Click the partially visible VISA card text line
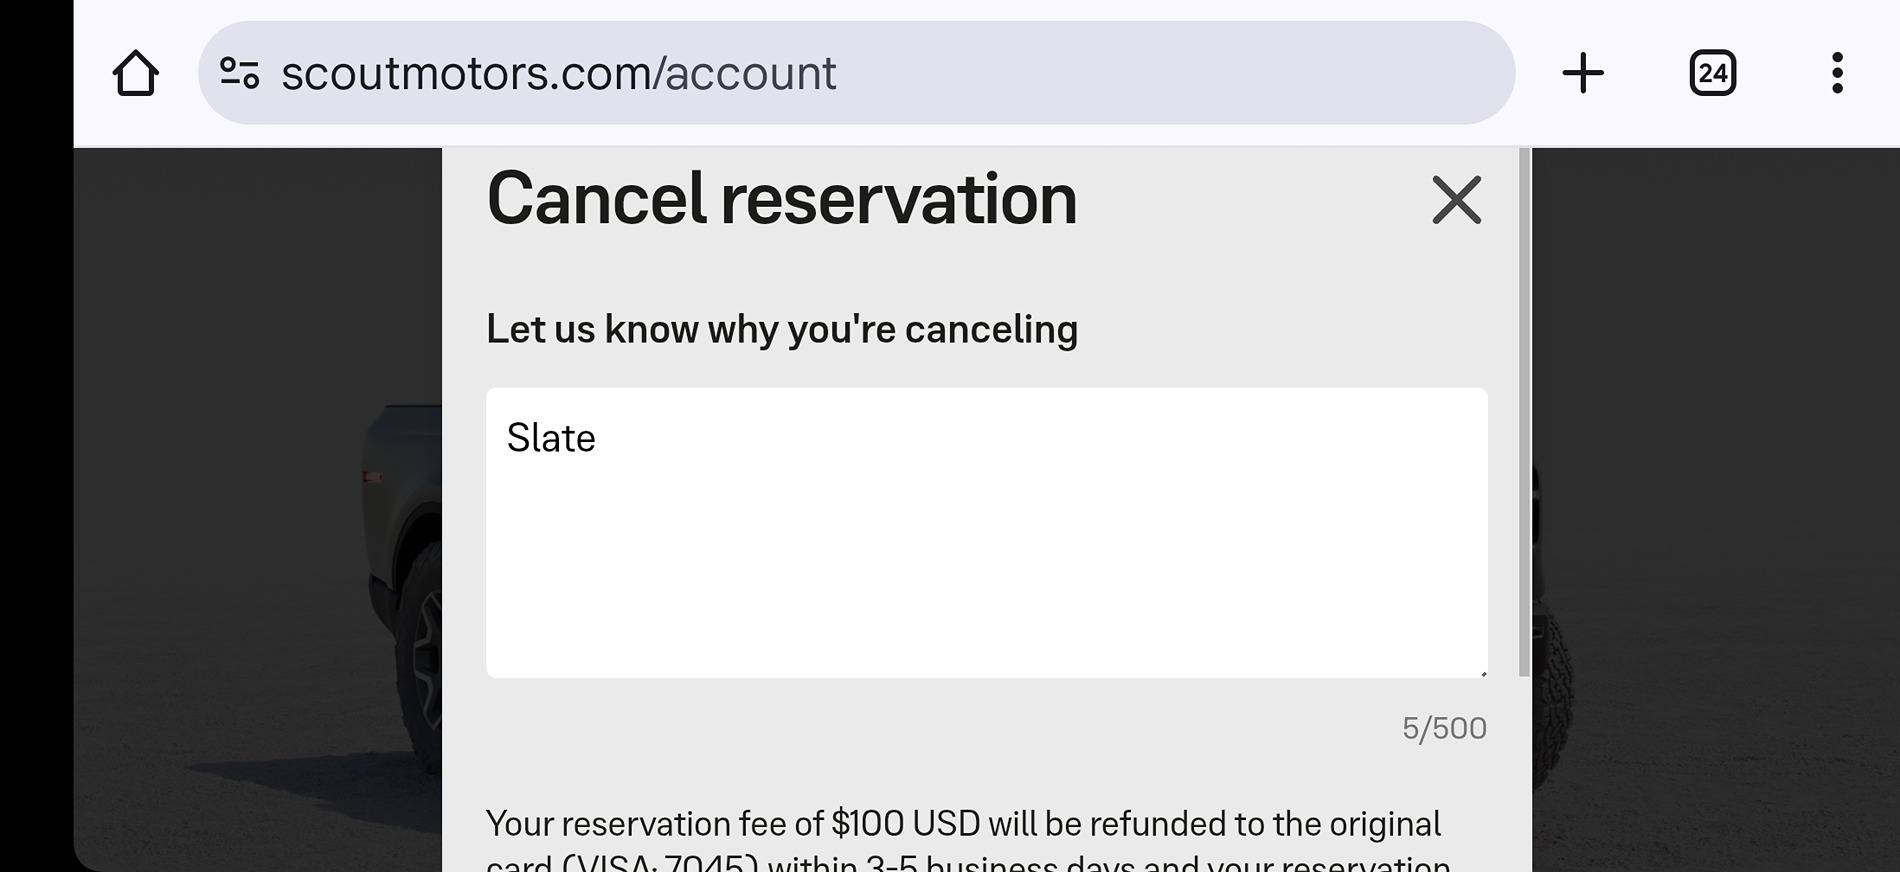 point(968,862)
